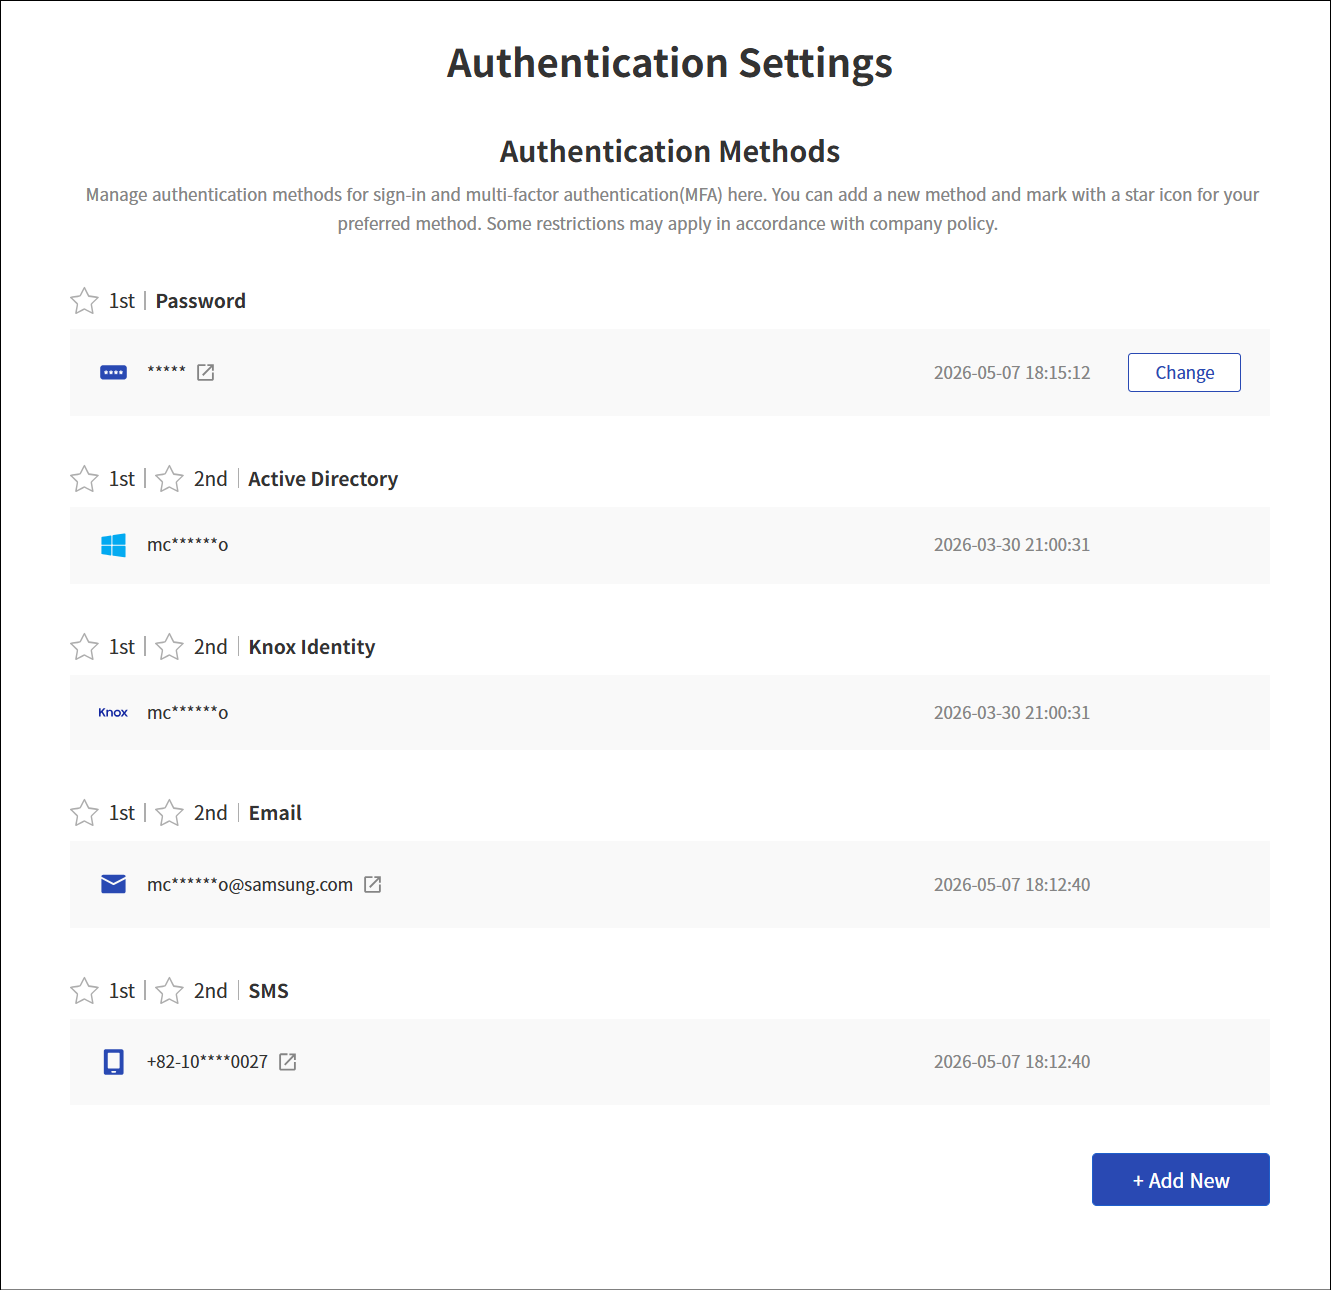Click the Authentication Settings page title
Viewport: 1331px width, 1290px height.
point(670,63)
